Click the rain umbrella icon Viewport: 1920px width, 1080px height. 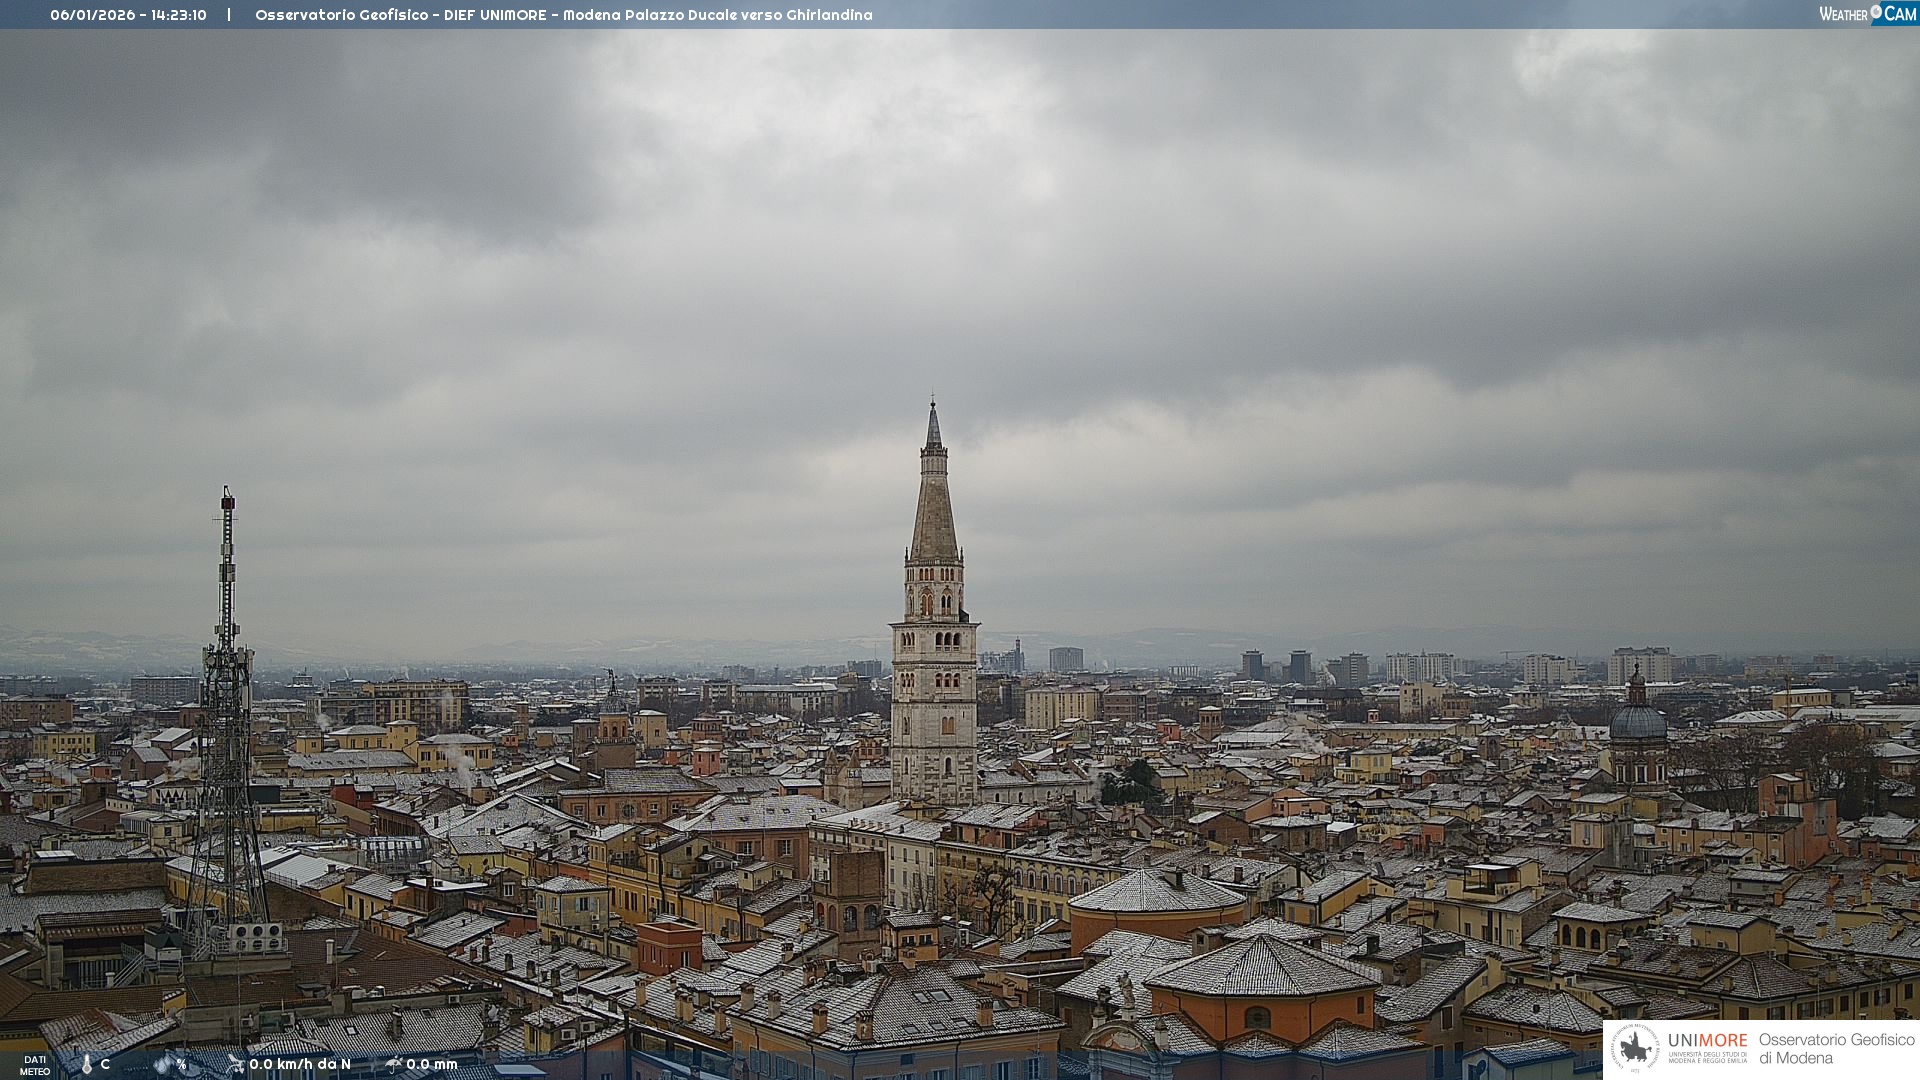393,1064
